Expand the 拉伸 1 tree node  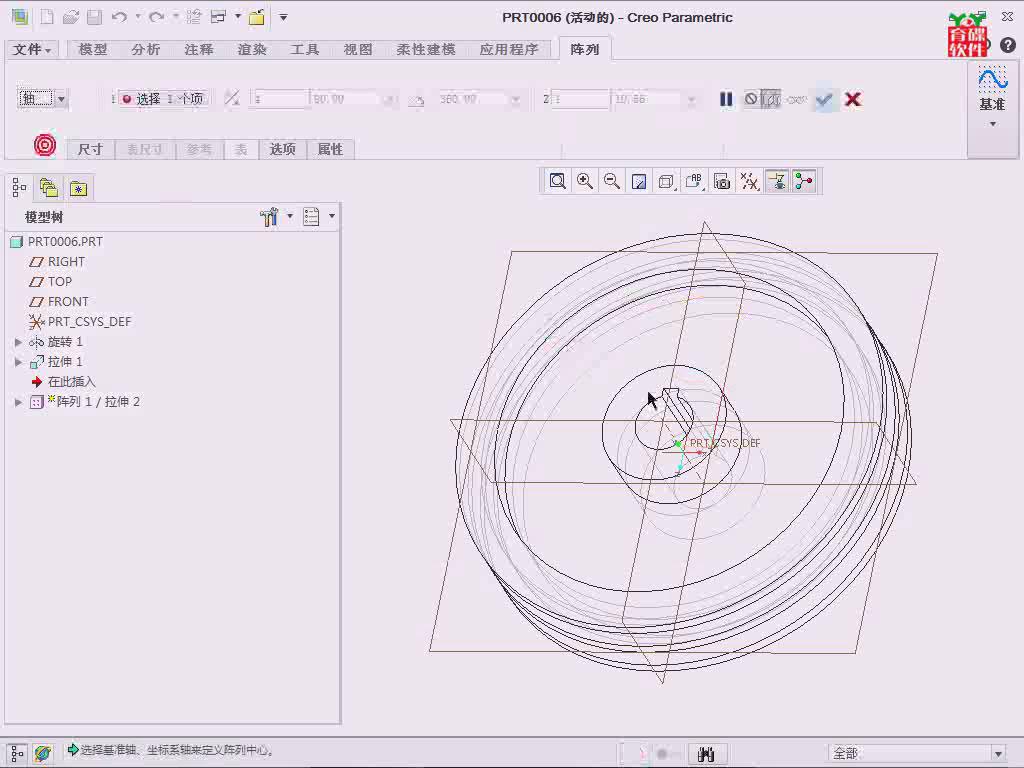pos(18,362)
